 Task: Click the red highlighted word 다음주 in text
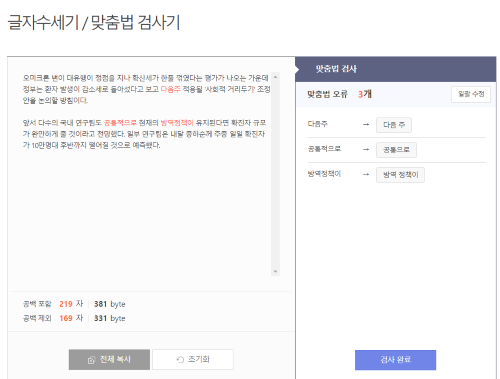[x=170, y=89]
